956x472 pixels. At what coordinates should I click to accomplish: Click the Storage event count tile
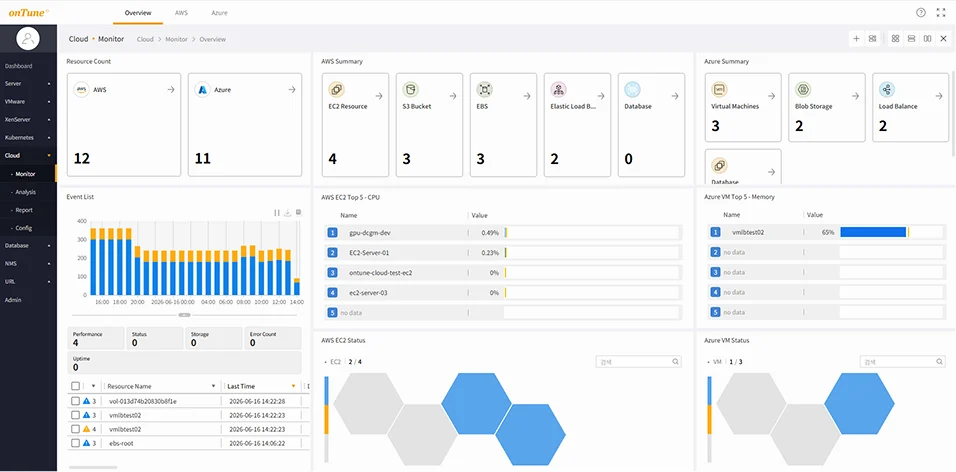click(x=213, y=338)
